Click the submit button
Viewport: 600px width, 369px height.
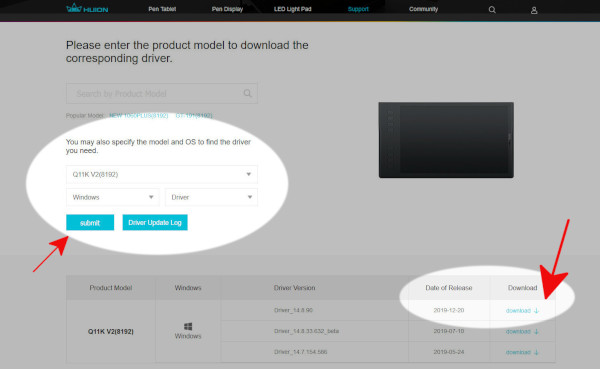[x=90, y=222]
